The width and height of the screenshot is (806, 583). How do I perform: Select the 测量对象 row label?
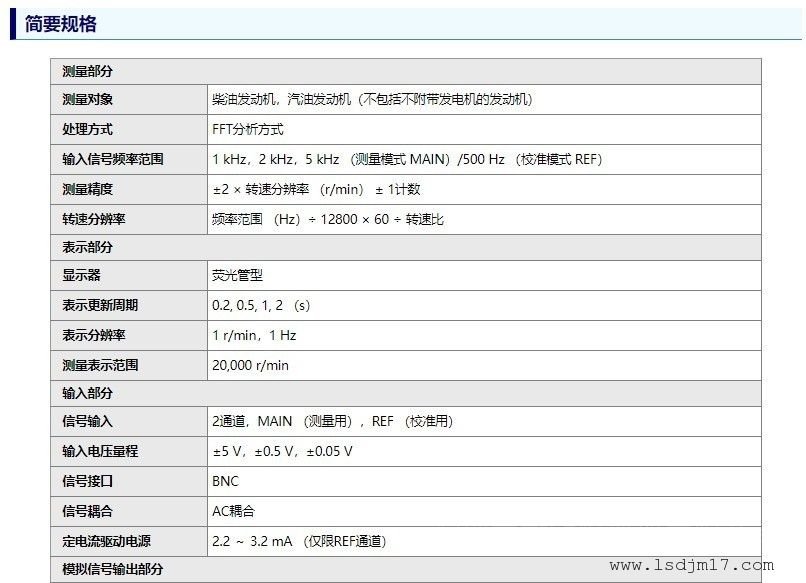point(87,99)
